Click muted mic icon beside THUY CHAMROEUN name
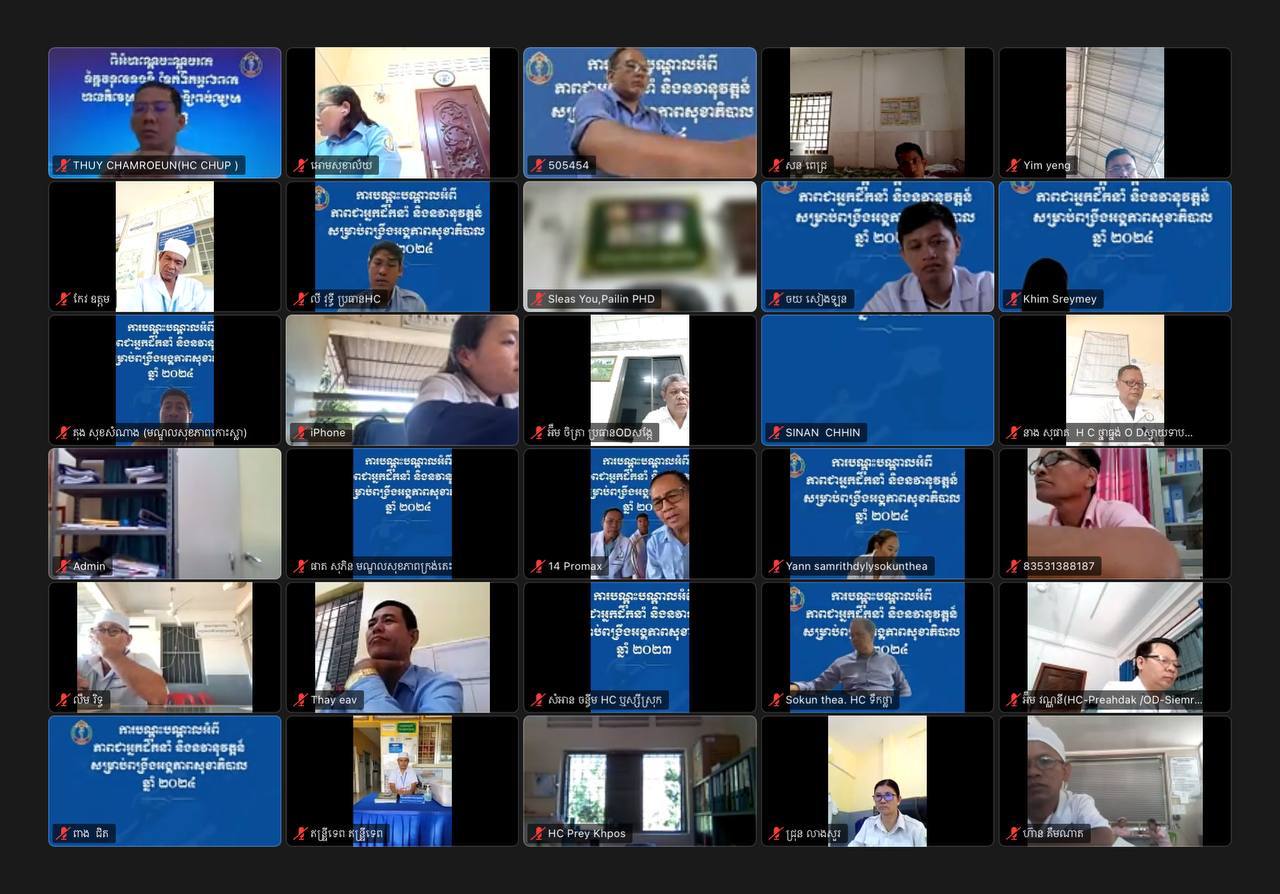The height and width of the screenshot is (894, 1280). tap(62, 166)
